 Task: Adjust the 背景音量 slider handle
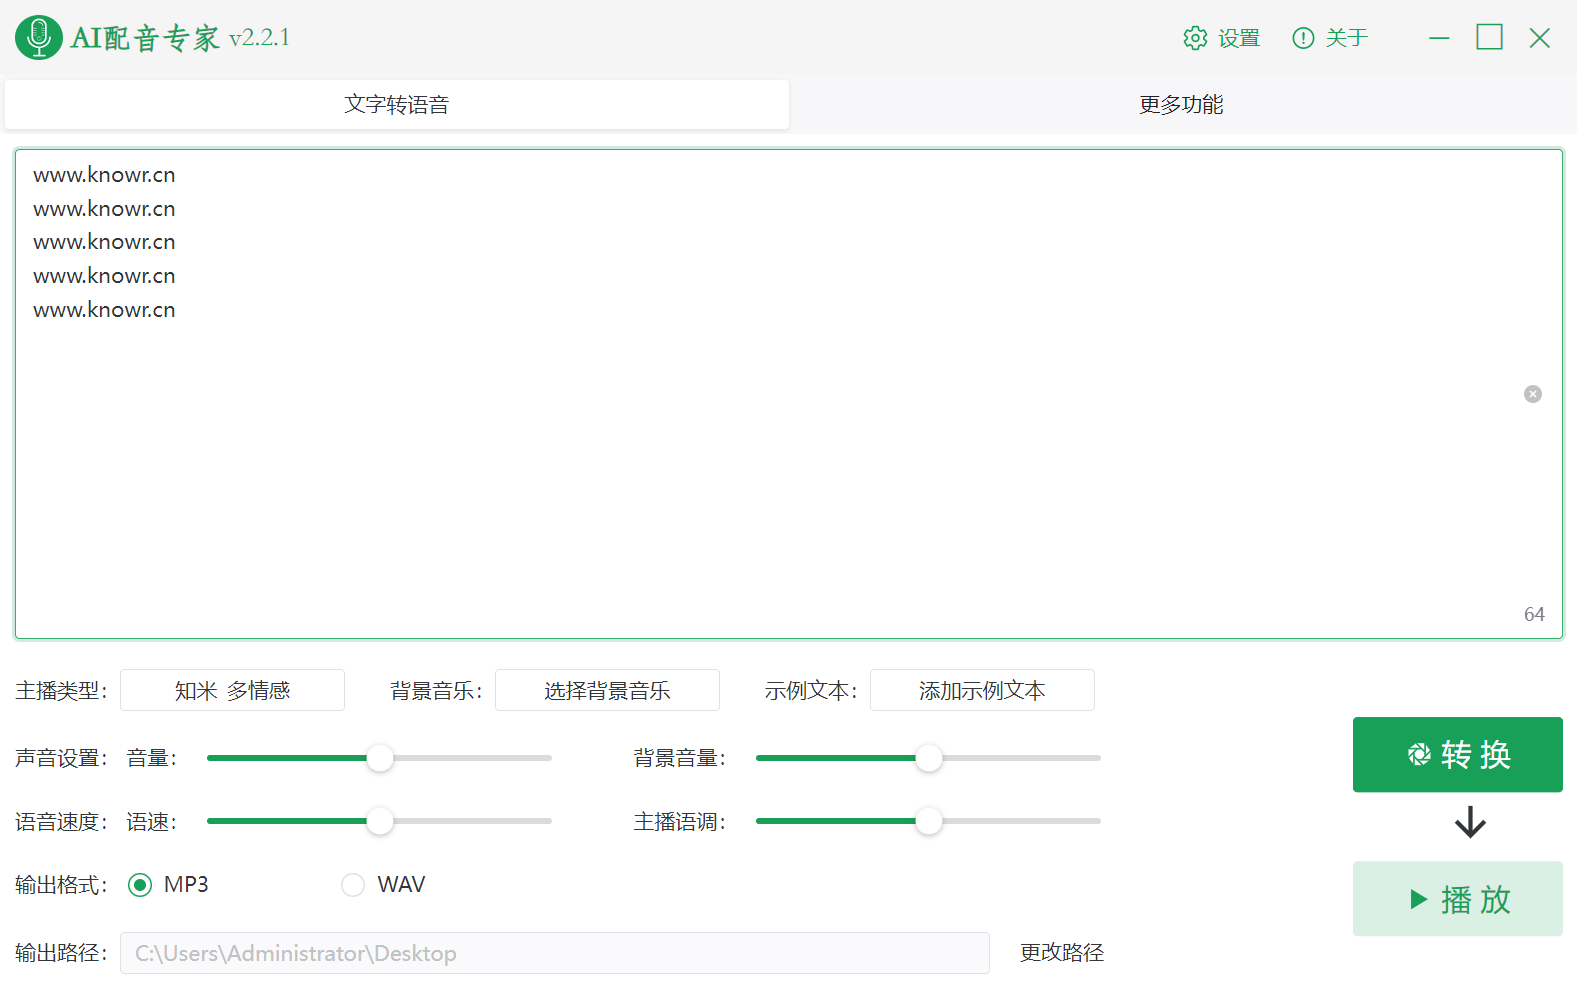[929, 758]
